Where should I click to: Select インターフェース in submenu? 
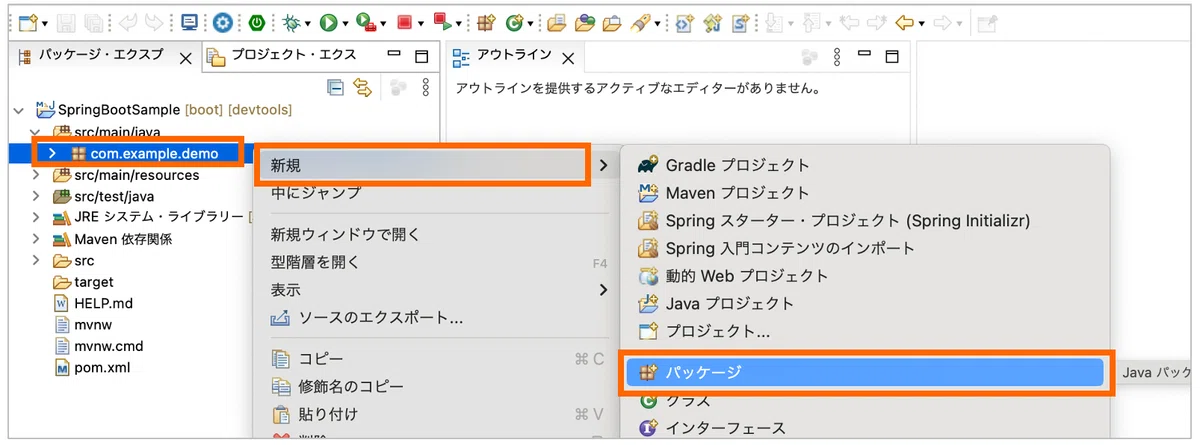click(x=865, y=429)
